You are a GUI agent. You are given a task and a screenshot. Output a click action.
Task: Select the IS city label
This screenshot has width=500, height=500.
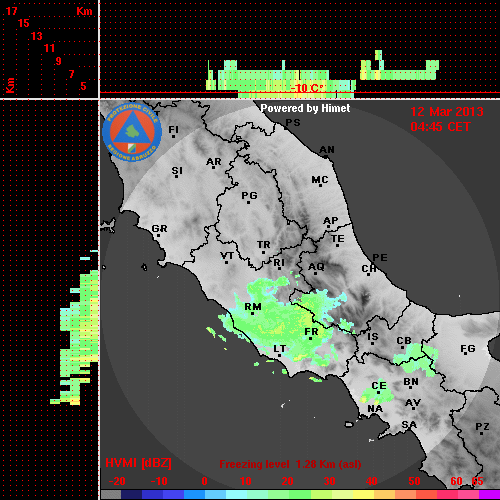373,337
